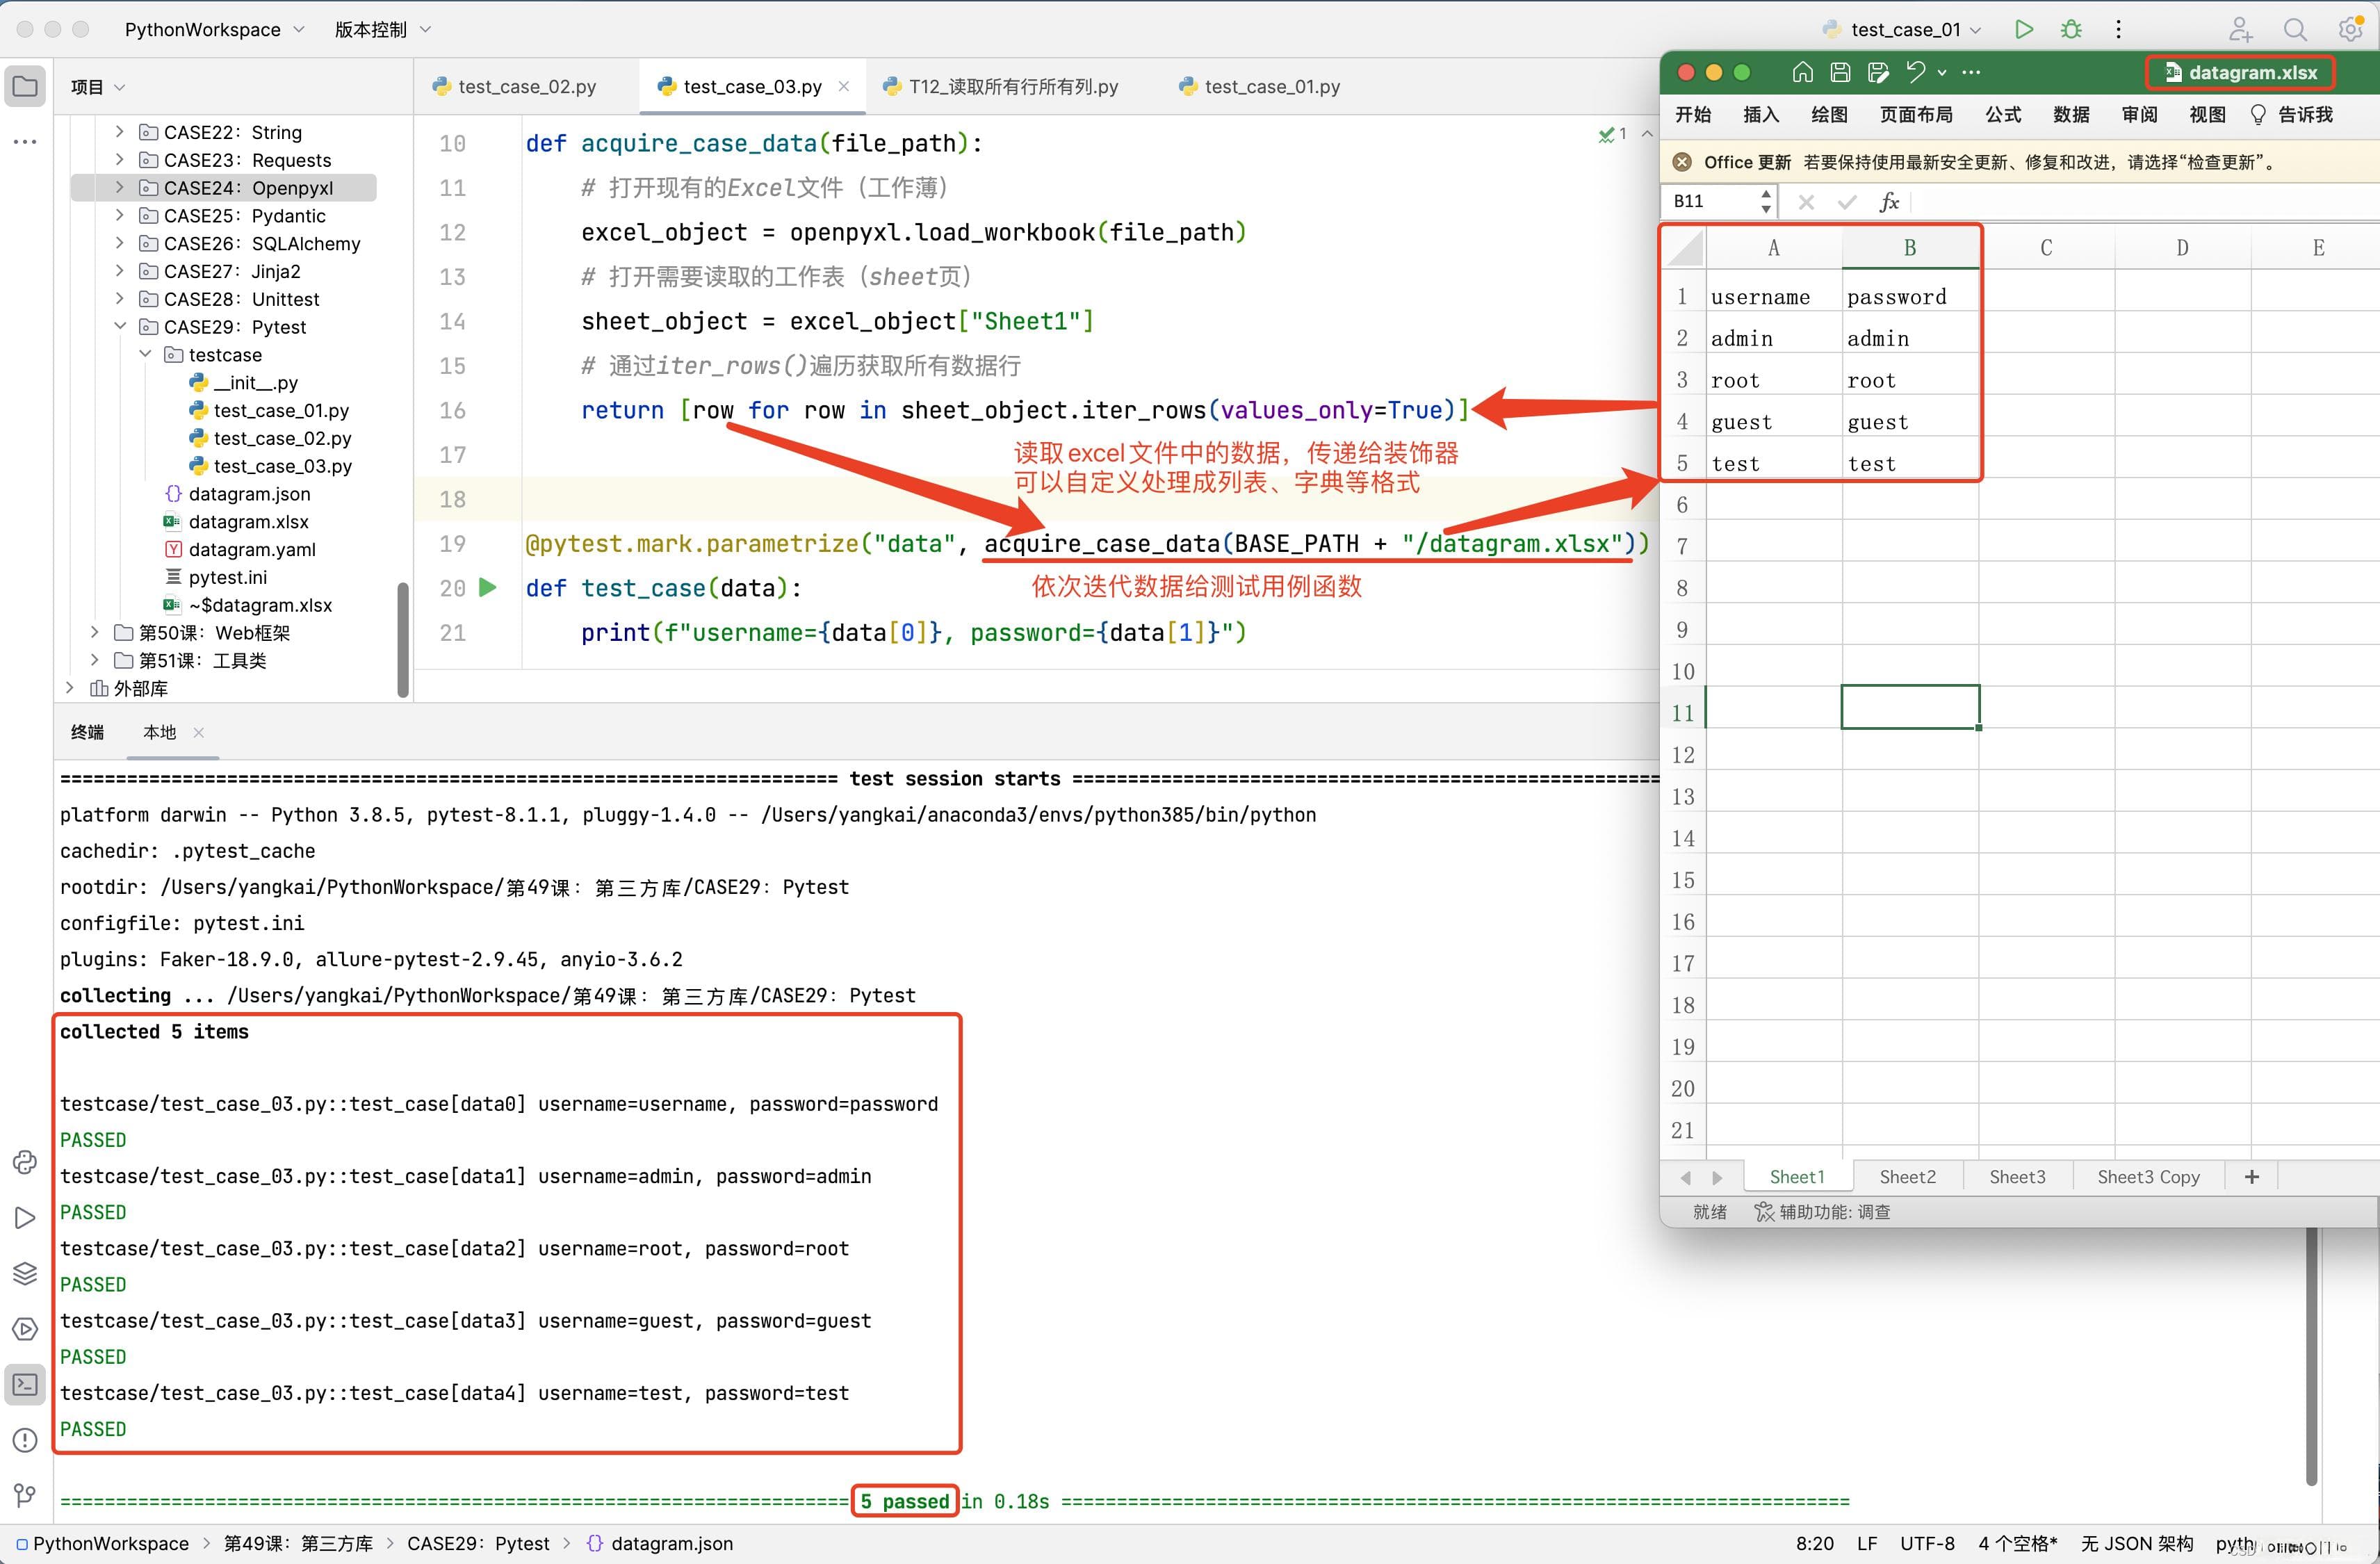The width and height of the screenshot is (2380, 1564).
Task: Open the add collaborator (Code With Me) icon
Action: (2241, 29)
